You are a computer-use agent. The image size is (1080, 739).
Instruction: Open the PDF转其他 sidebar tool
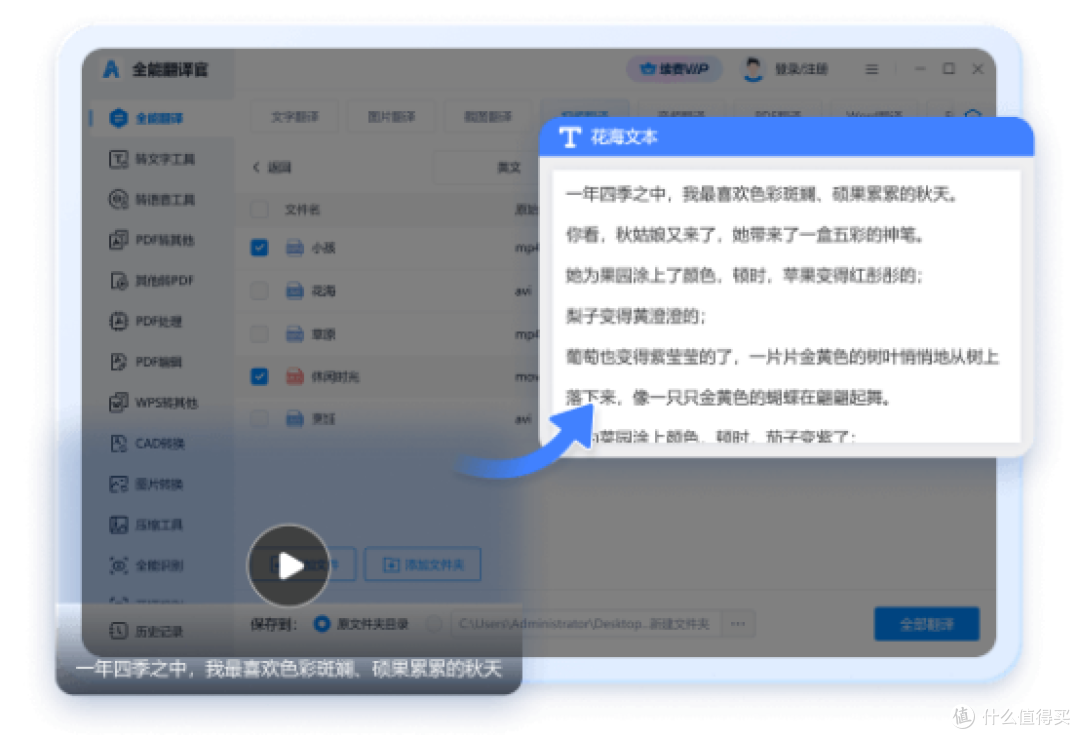(x=152, y=240)
